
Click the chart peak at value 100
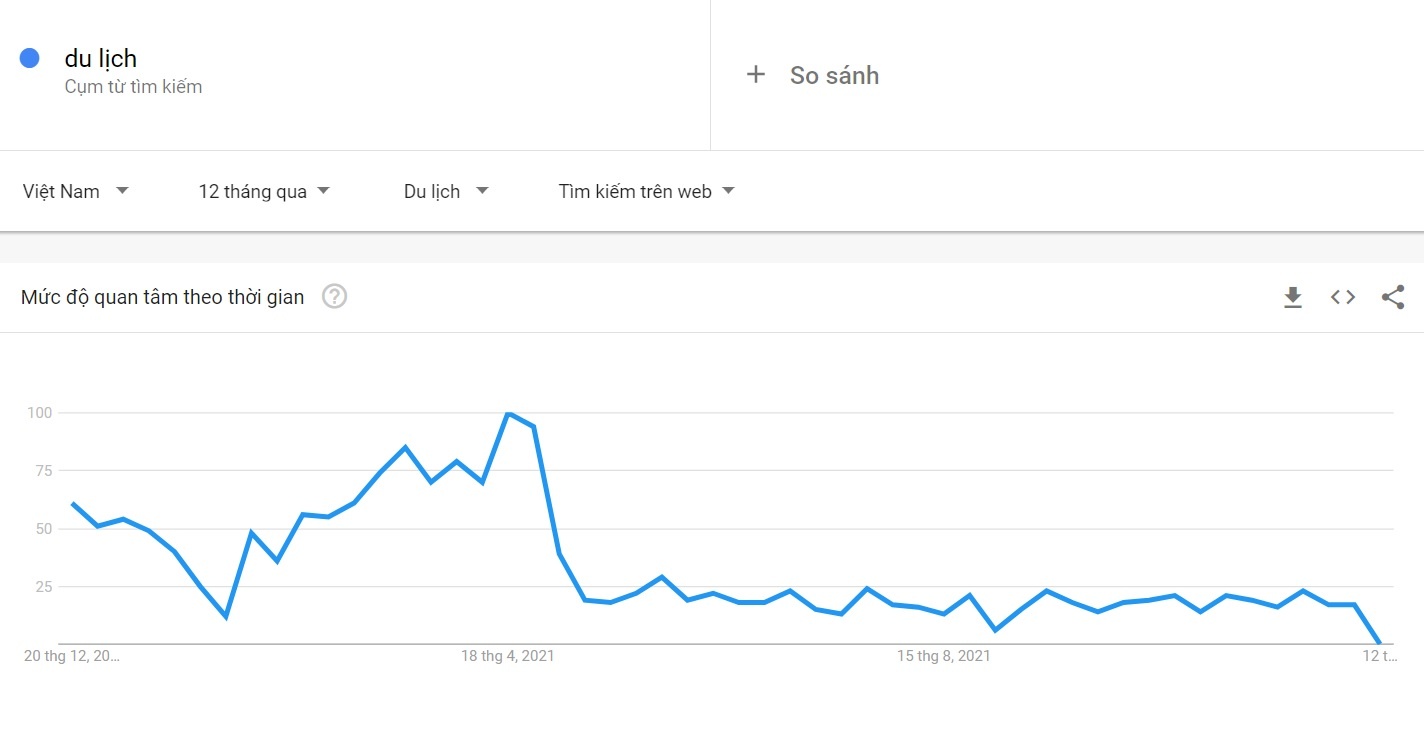(508, 413)
